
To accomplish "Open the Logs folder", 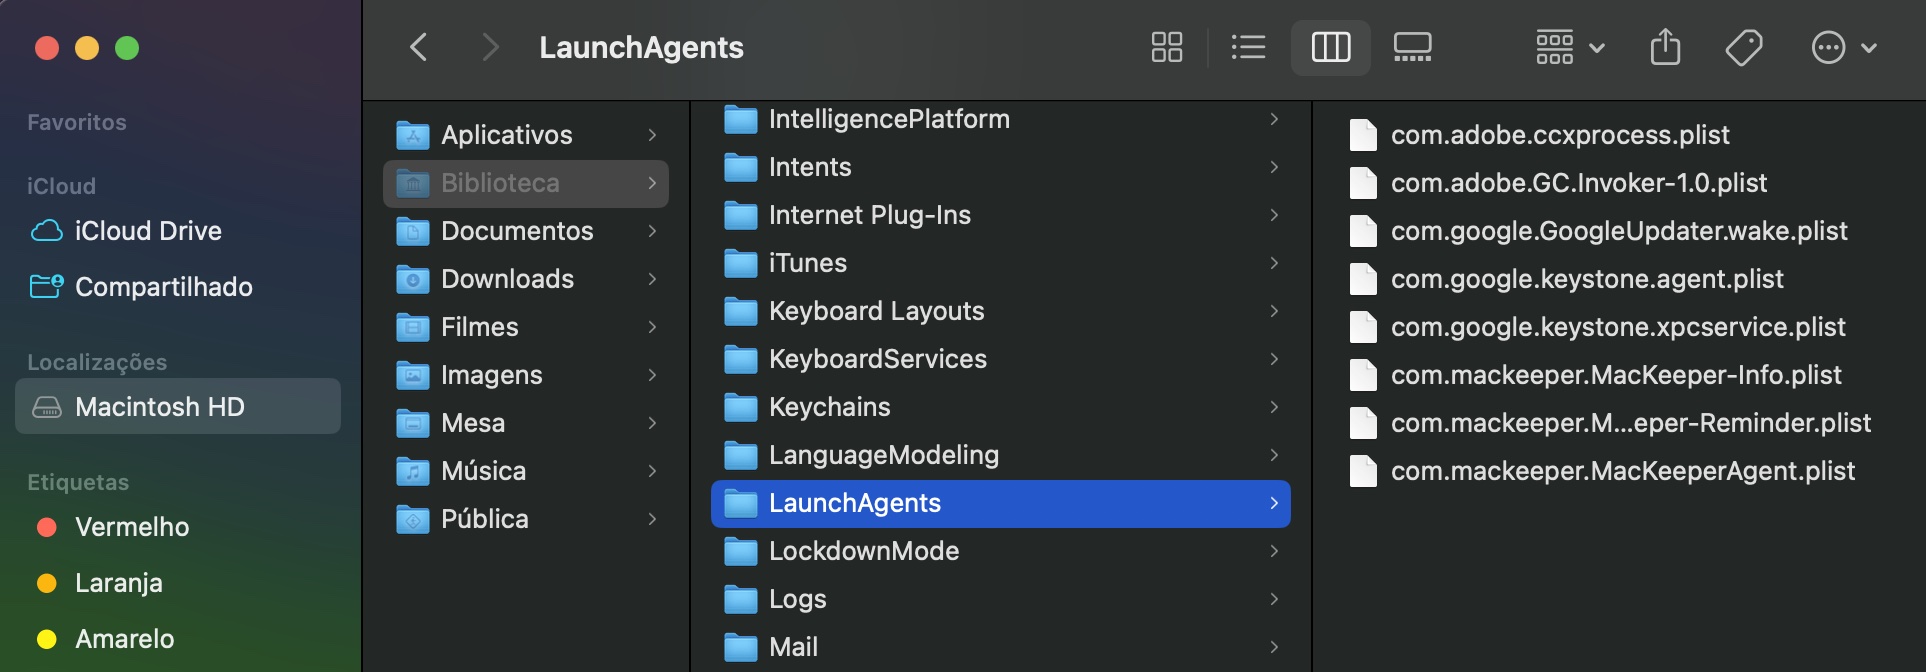I will [x=797, y=599].
